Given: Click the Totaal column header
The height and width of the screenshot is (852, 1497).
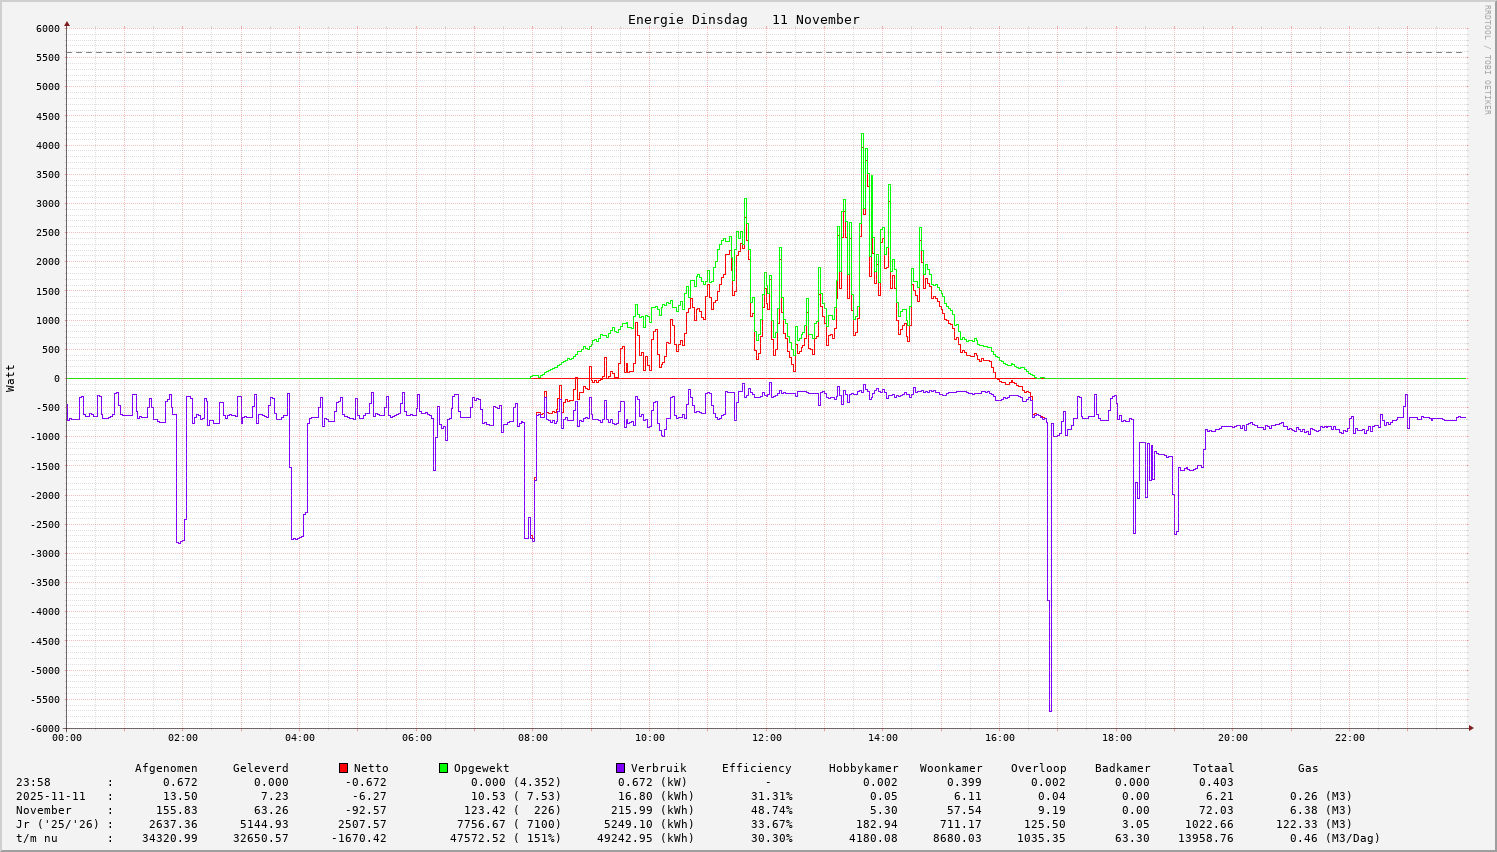Looking at the screenshot, I should 1213,769.
